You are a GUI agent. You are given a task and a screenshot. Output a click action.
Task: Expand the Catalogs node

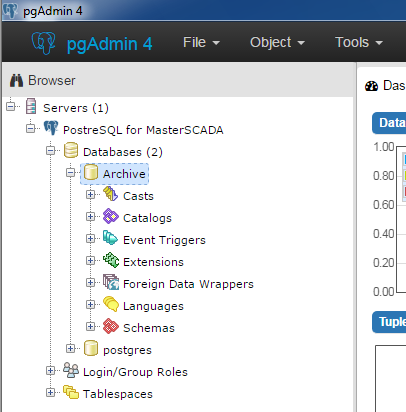(x=91, y=217)
